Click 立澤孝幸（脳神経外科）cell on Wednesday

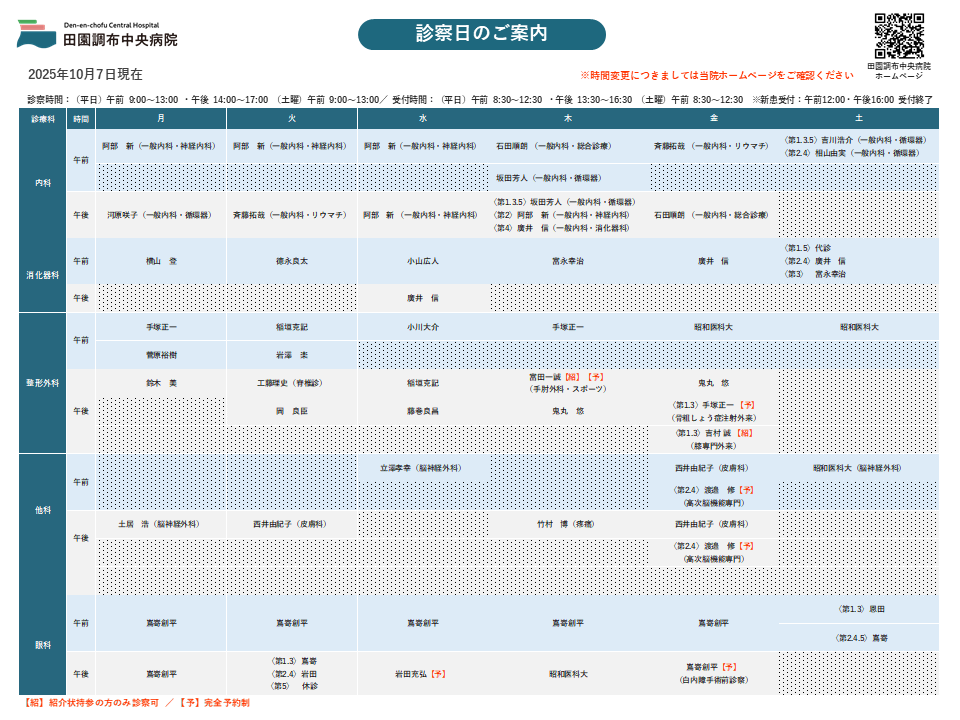423,467
